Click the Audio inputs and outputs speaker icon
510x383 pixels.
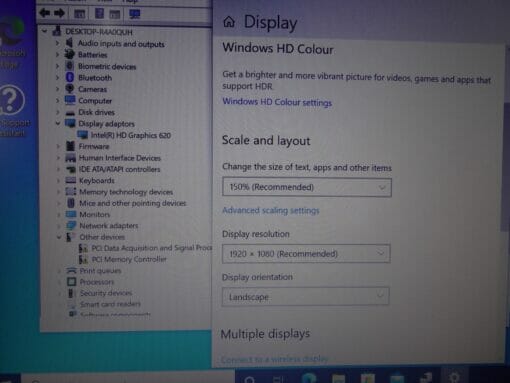coord(69,43)
